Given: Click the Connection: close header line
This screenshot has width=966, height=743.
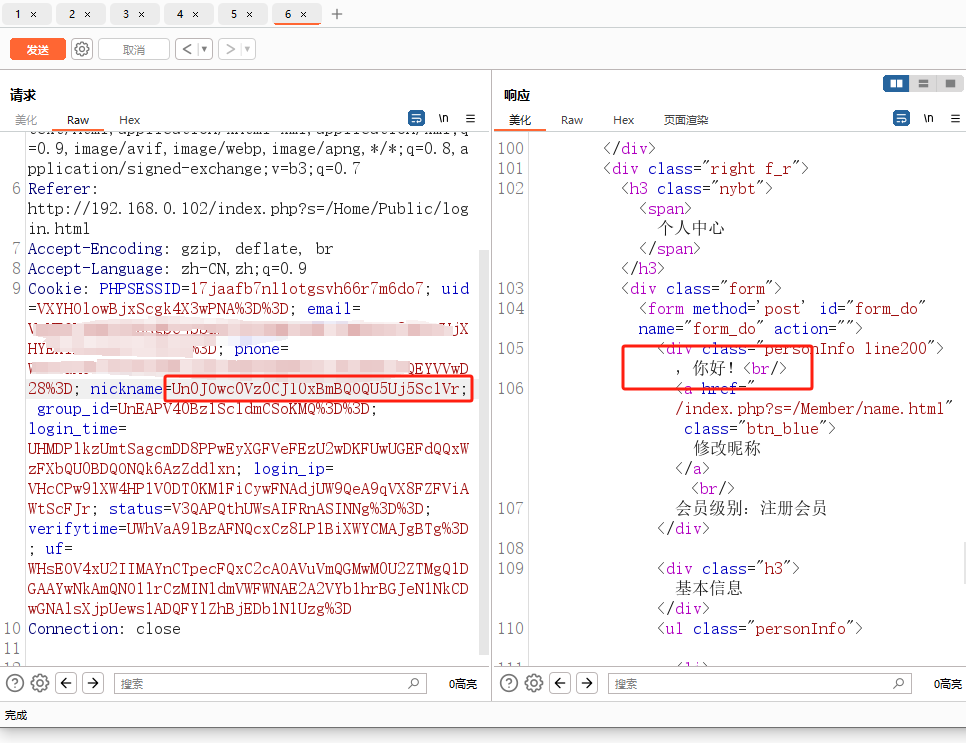Looking at the screenshot, I should click(104, 629).
